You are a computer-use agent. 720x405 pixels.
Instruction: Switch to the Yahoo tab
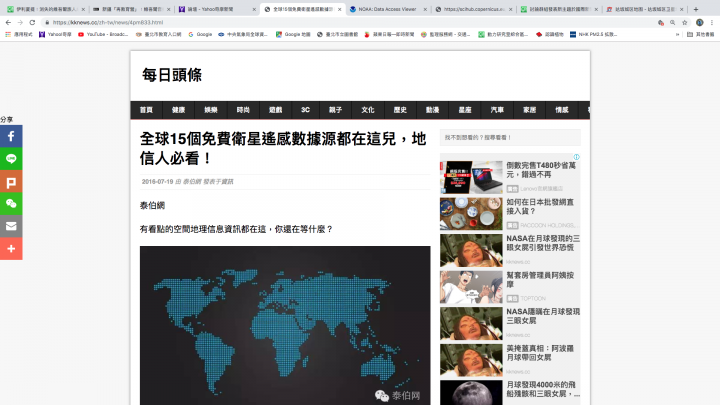[216, 9]
